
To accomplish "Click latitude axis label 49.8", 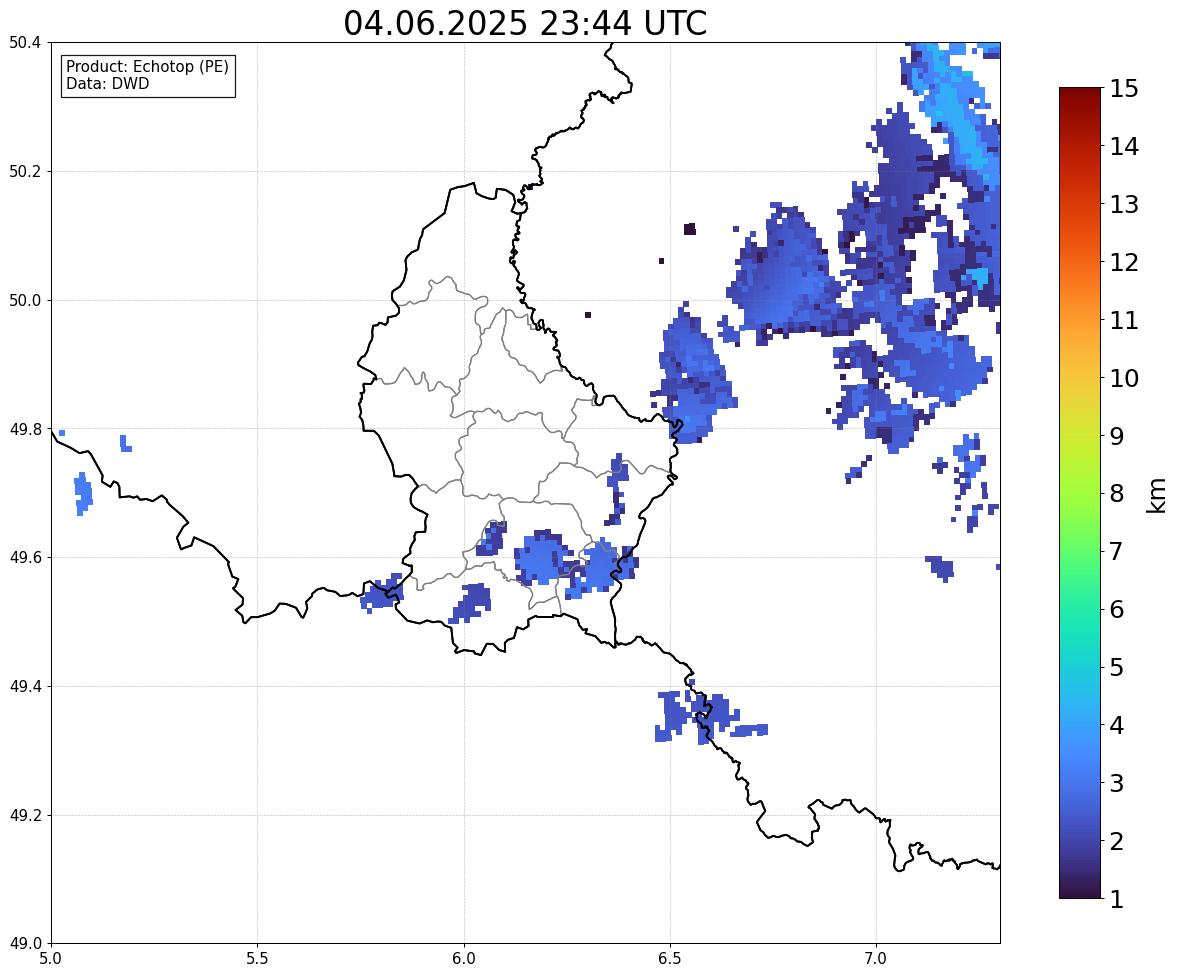I will point(25,429).
